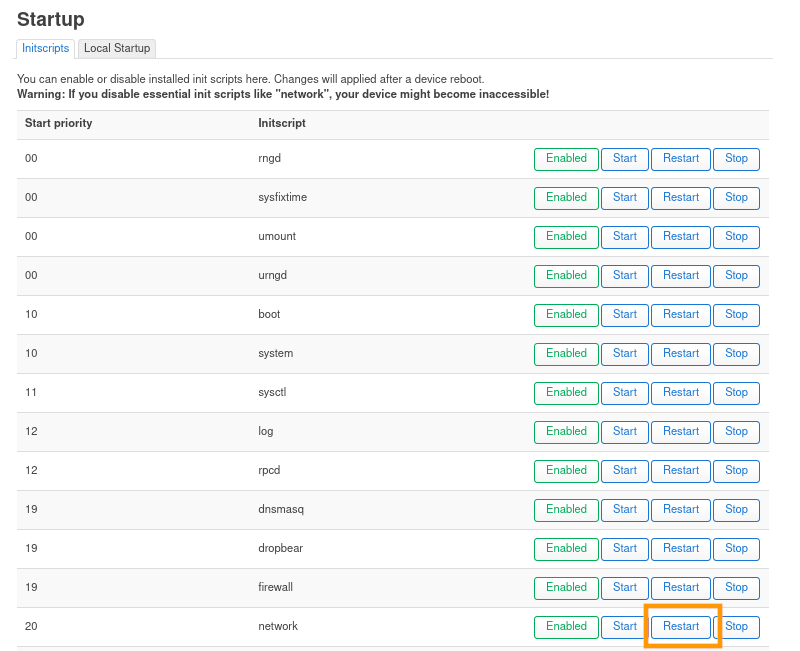Stop the rpcd service

[x=736, y=471]
